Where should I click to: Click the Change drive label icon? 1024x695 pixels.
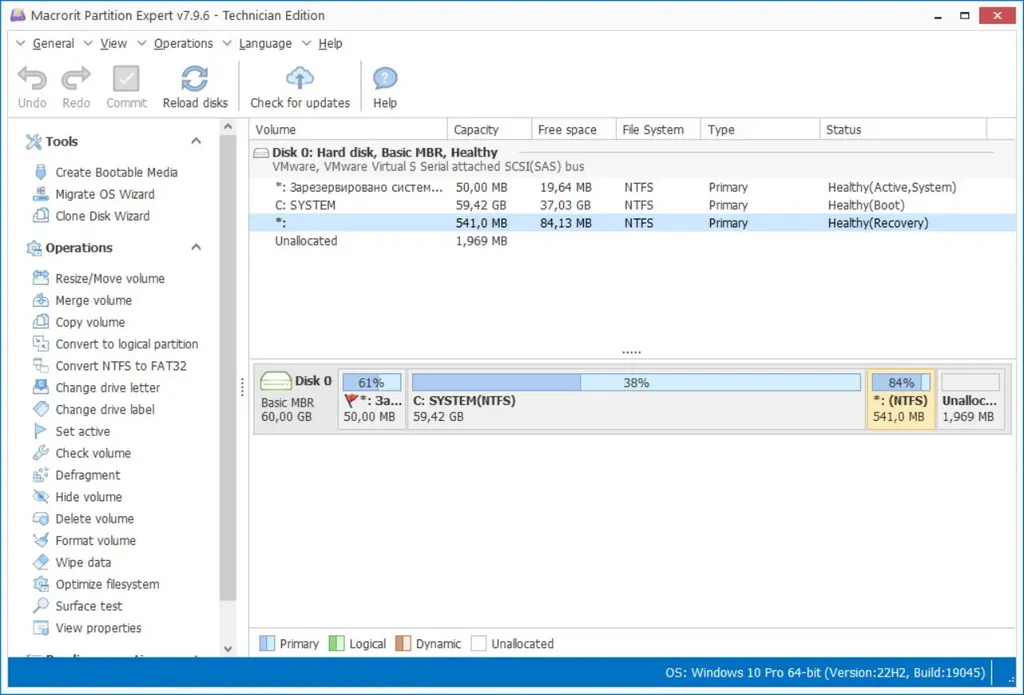tap(40, 410)
